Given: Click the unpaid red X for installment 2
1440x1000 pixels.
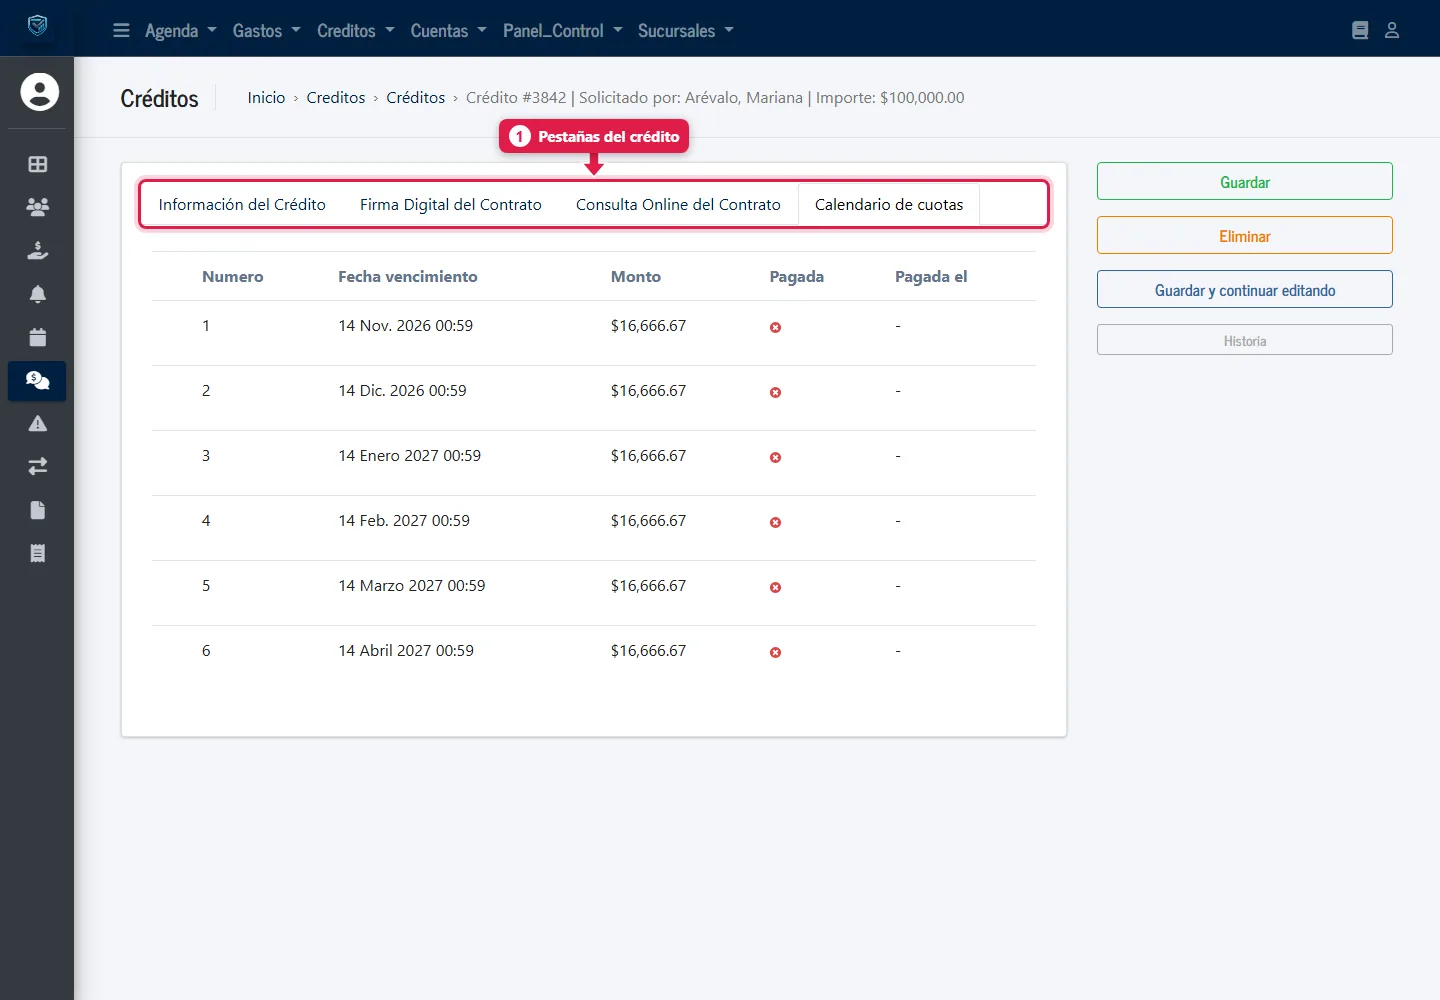Looking at the screenshot, I should (775, 392).
